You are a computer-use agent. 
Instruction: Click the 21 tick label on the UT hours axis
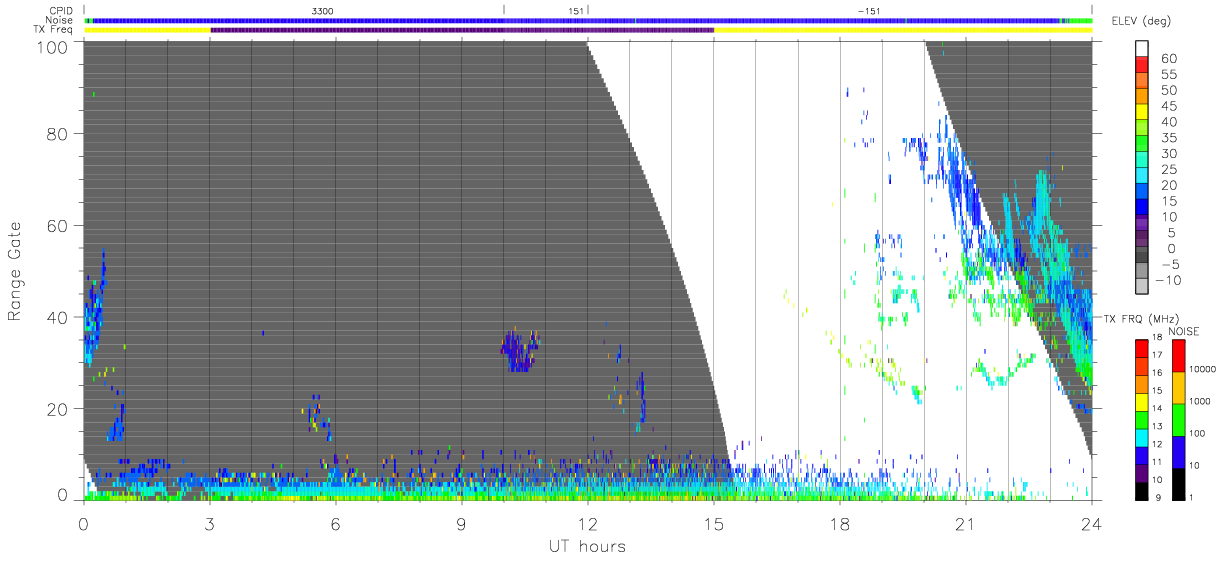966,524
